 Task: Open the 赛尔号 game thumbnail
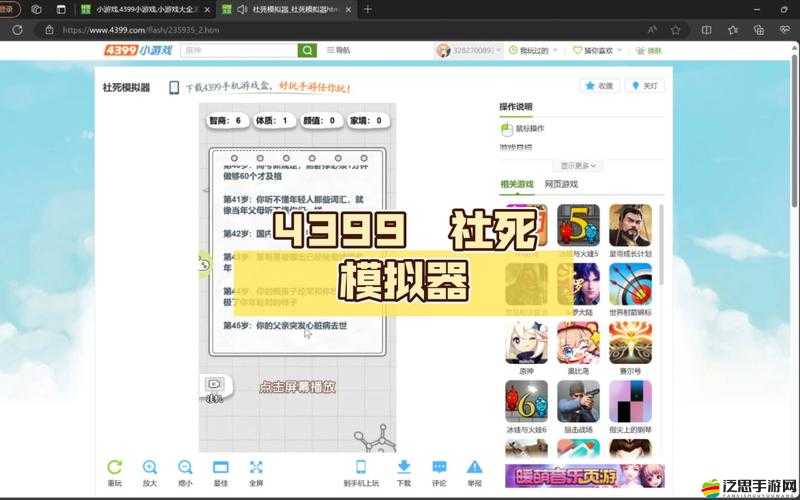(630, 343)
